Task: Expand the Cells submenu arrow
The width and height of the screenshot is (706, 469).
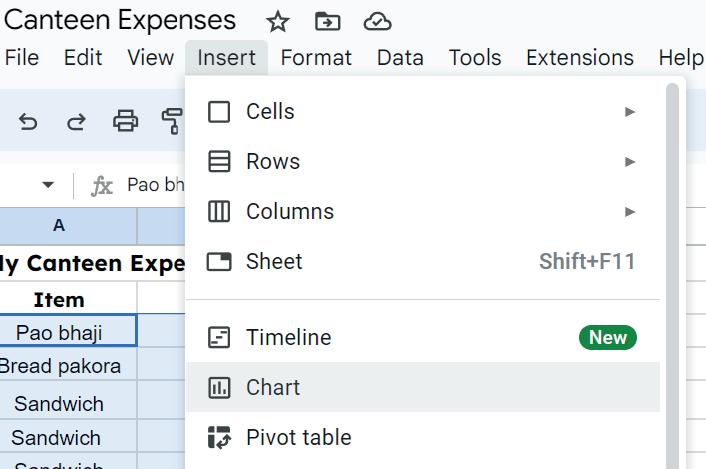Action: pyautogui.click(x=630, y=111)
